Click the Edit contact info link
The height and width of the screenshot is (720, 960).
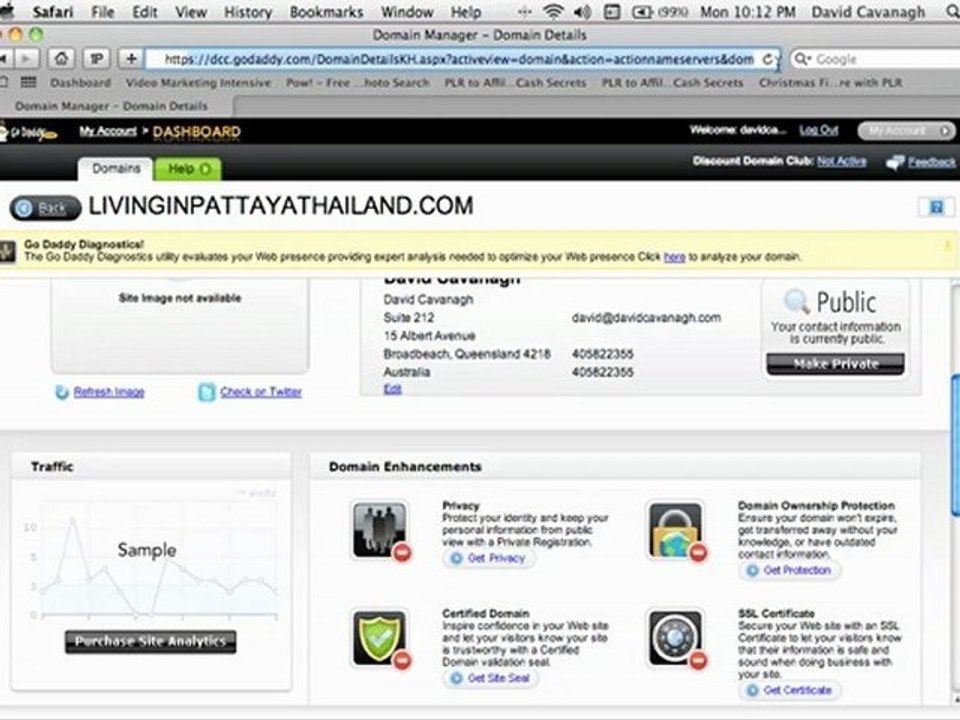coord(392,388)
